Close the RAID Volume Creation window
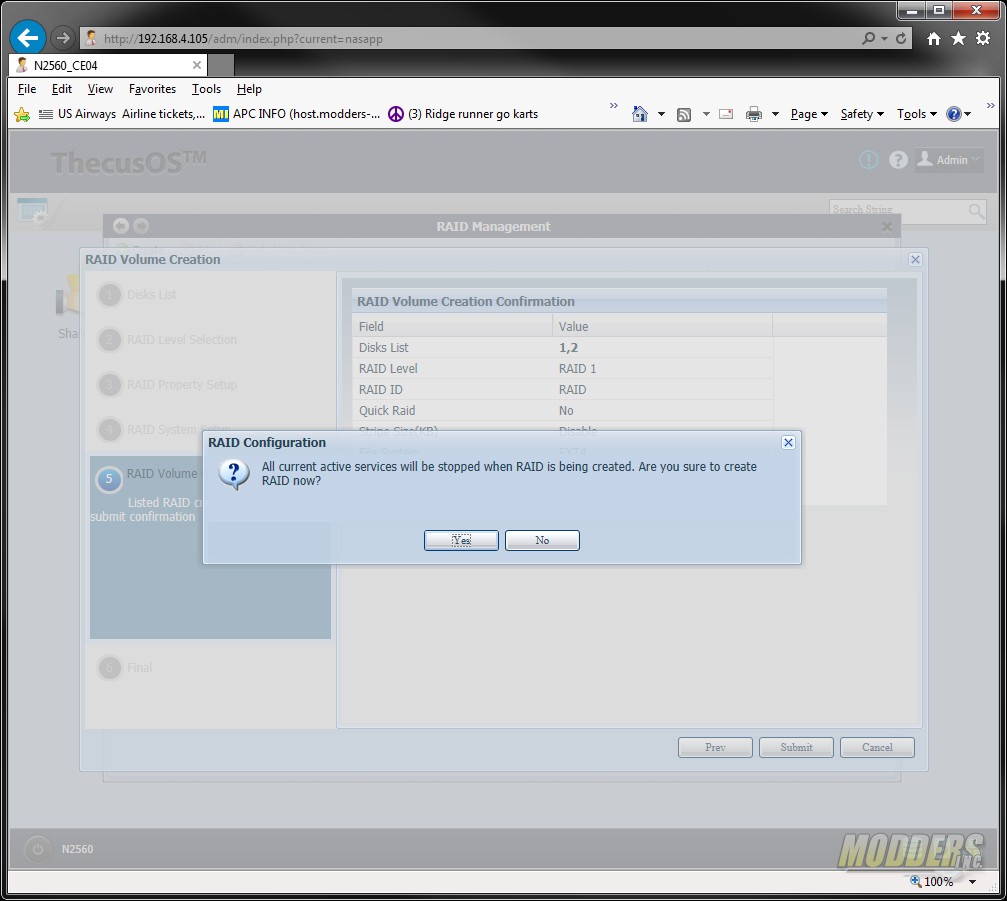The width and height of the screenshot is (1007, 901). click(915, 259)
